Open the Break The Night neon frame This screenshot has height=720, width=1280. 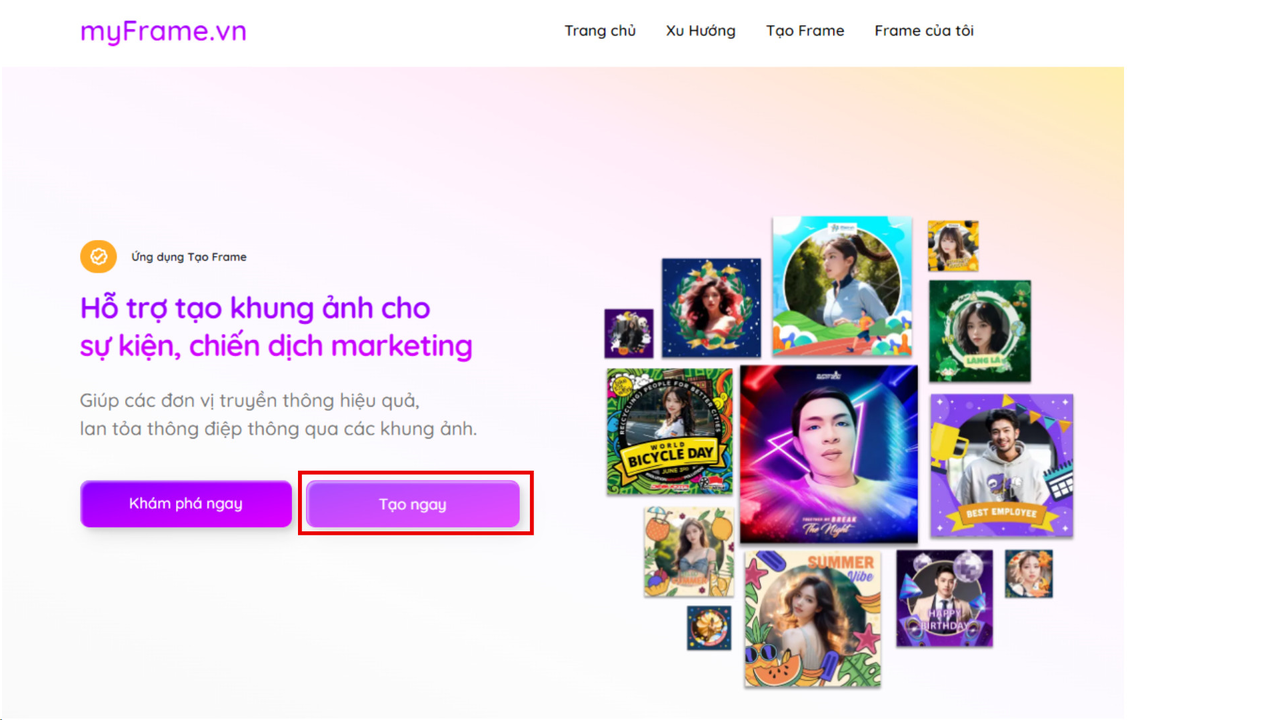pyautogui.click(x=829, y=454)
